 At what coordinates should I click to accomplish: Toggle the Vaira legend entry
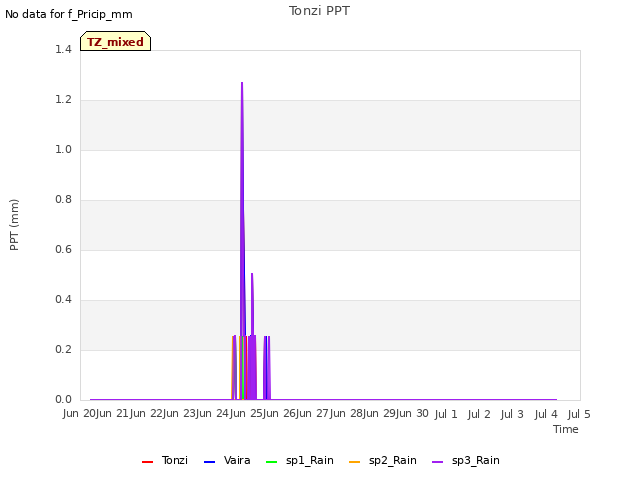[x=227, y=461]
